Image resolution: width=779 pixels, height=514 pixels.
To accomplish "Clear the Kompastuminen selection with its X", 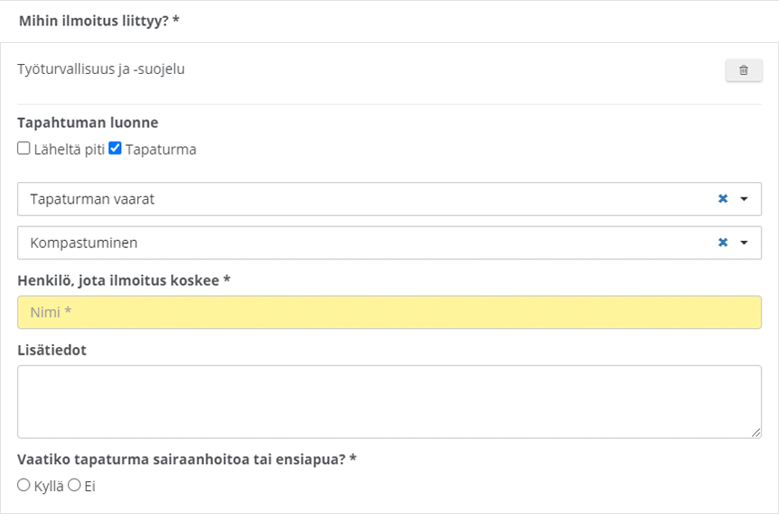I will 723,242.
